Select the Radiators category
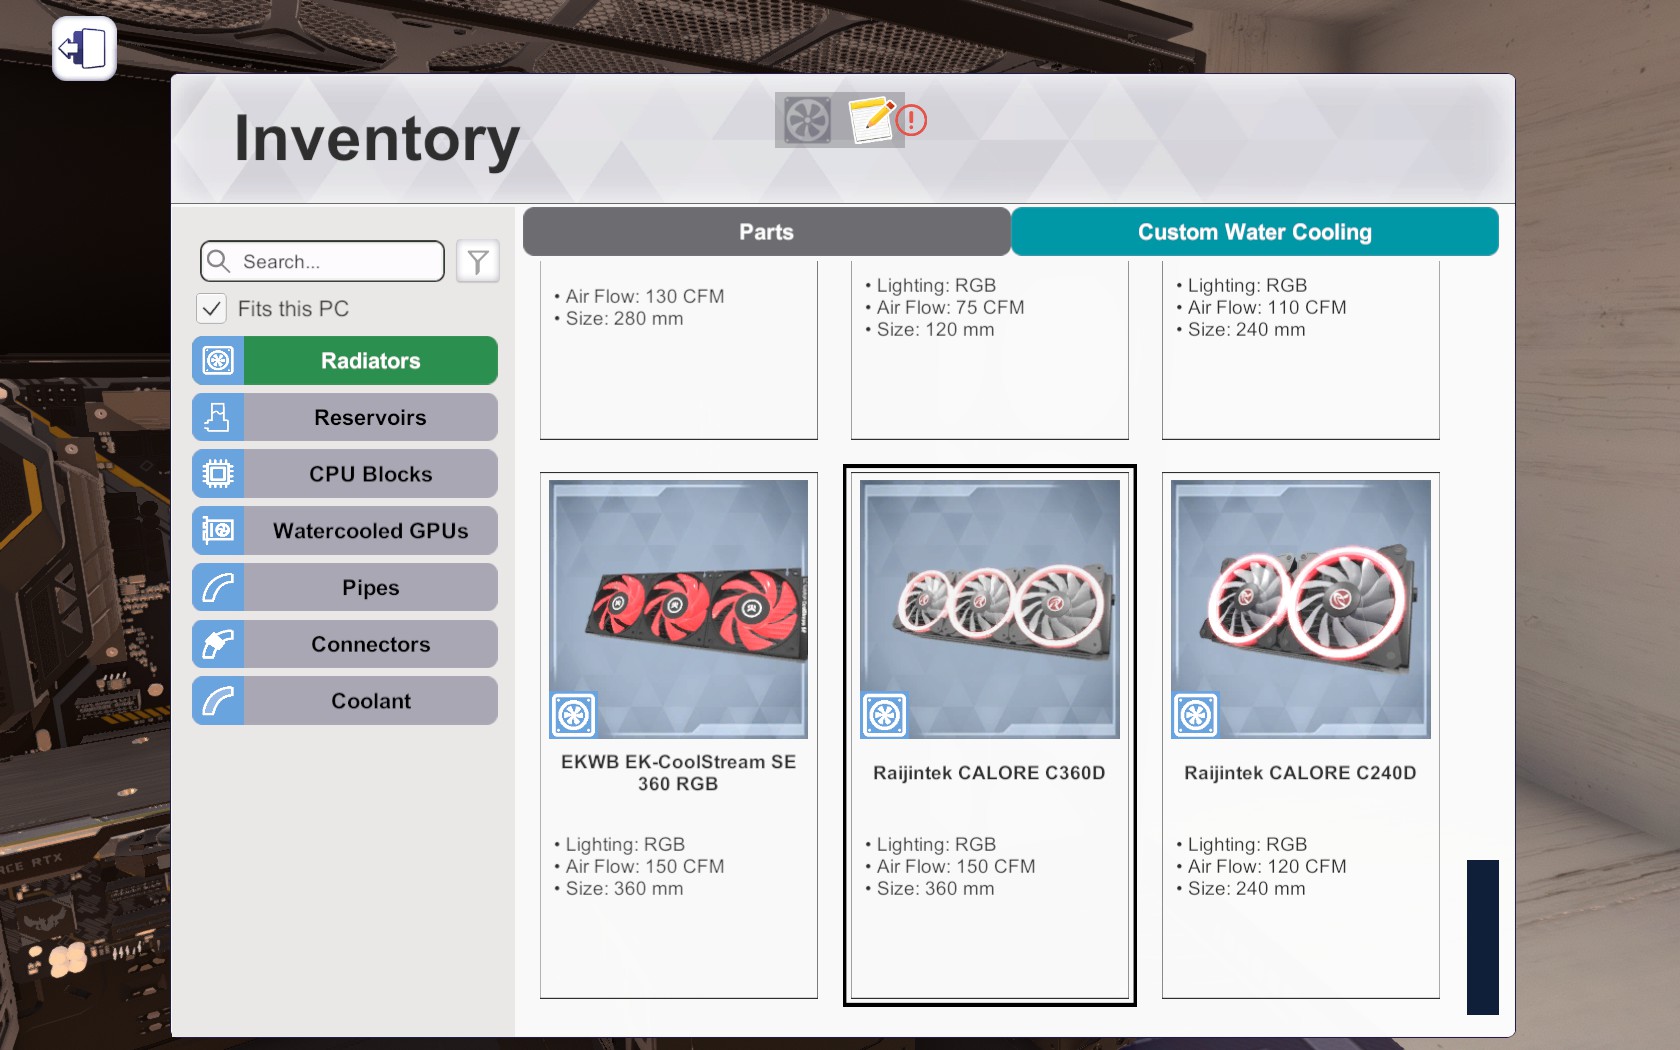This screenshot has width=1680, height=1050. point(345,361)
